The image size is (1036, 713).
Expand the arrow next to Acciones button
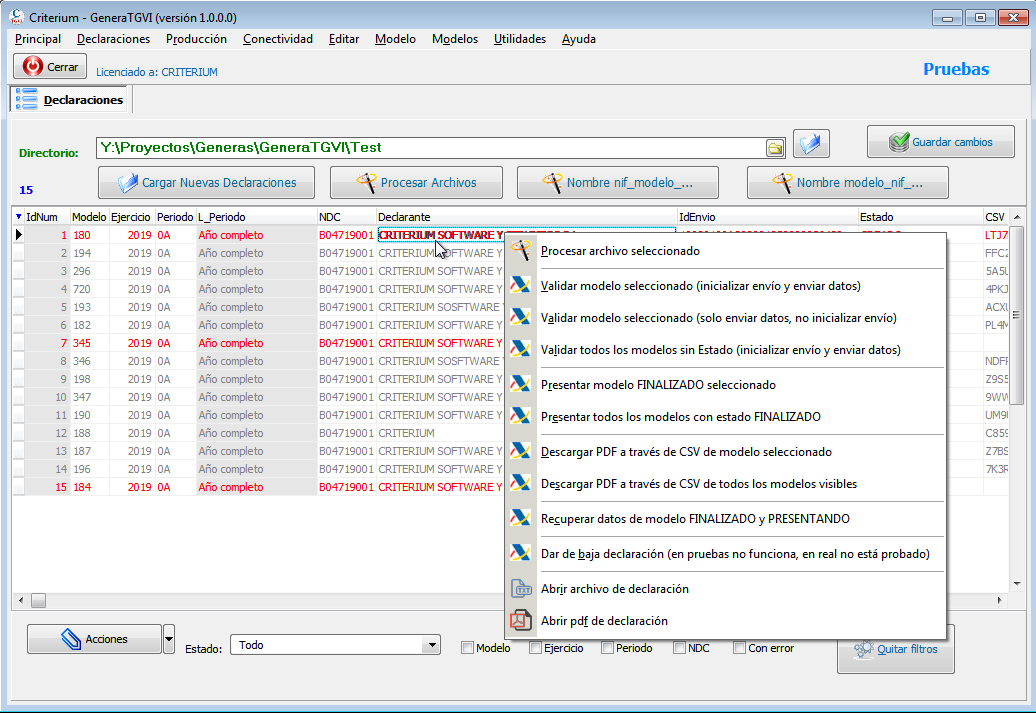coord(169,639)
